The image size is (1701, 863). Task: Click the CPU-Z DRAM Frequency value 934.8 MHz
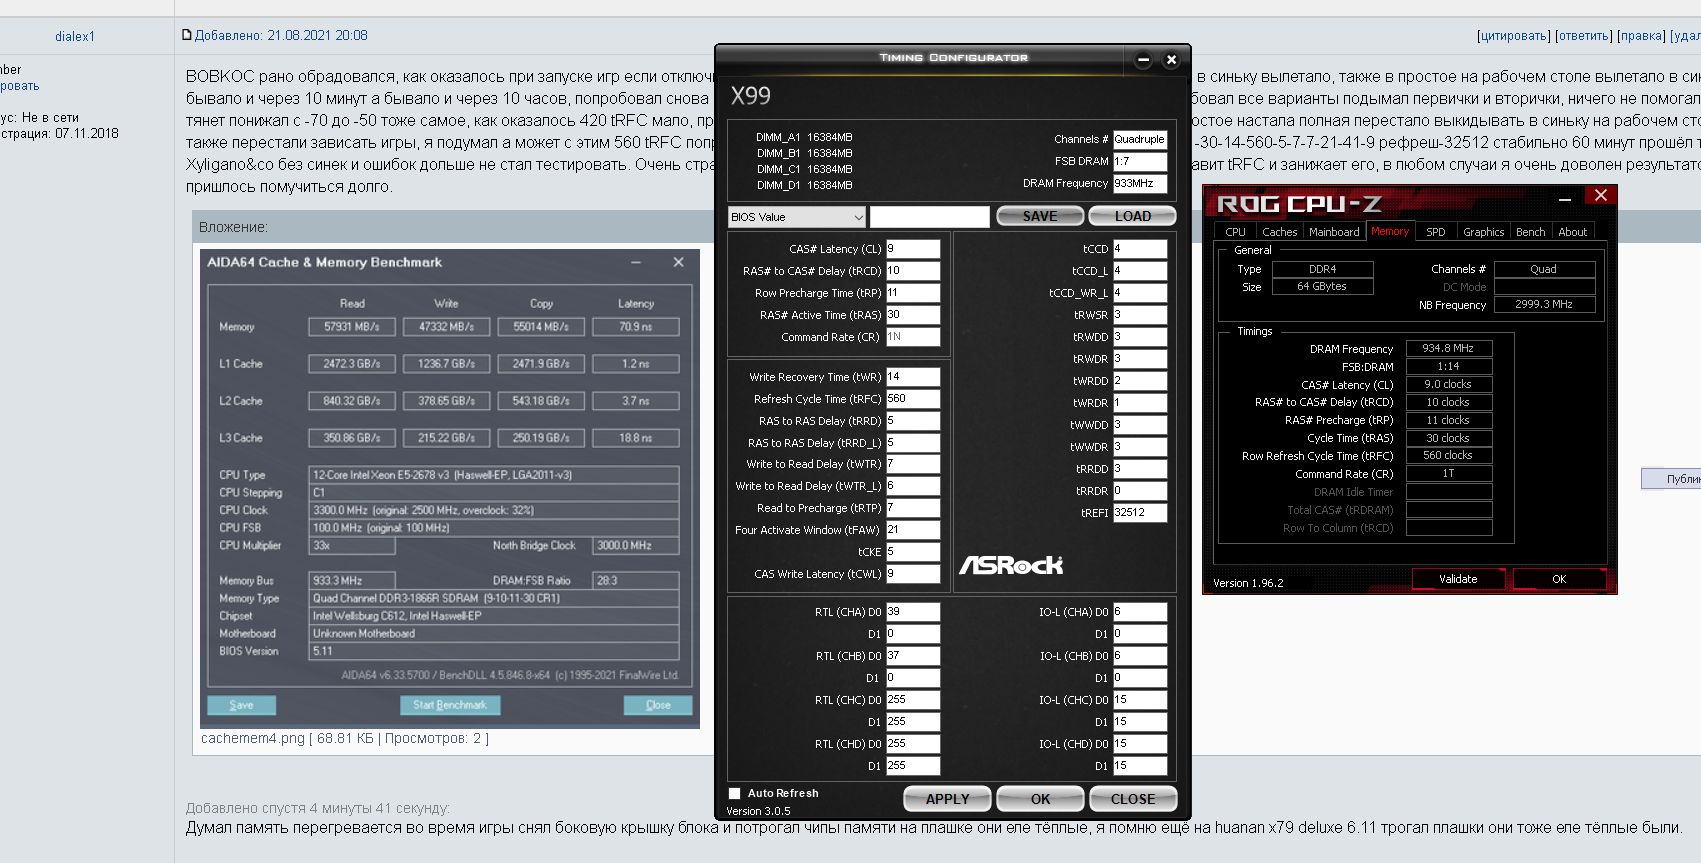1449,349
